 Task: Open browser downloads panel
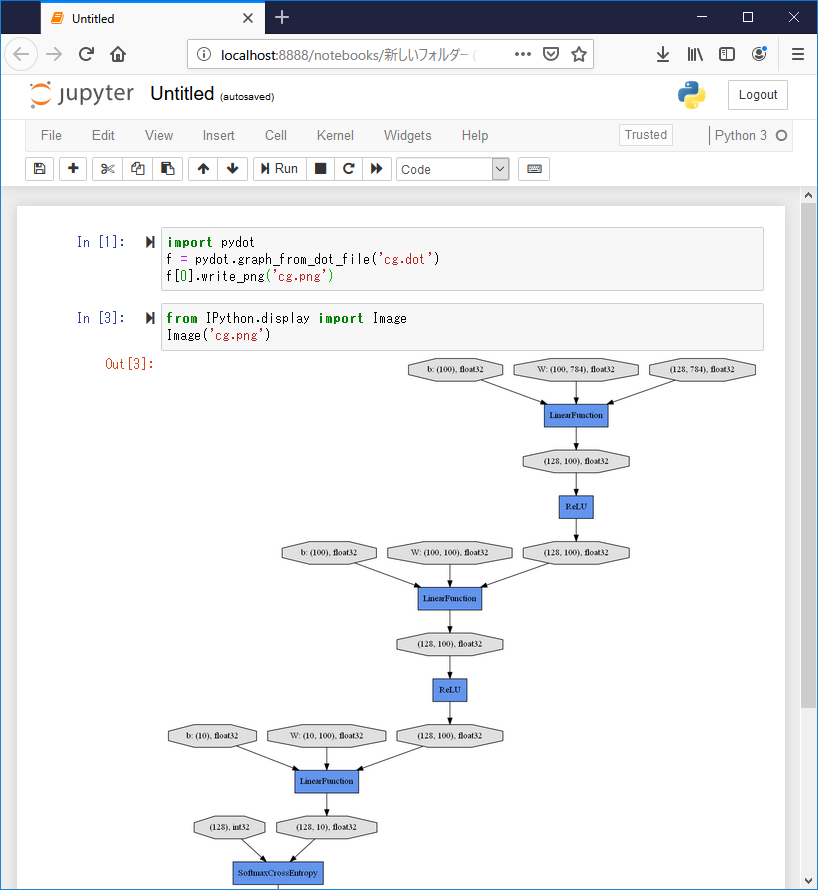point(662,54)
